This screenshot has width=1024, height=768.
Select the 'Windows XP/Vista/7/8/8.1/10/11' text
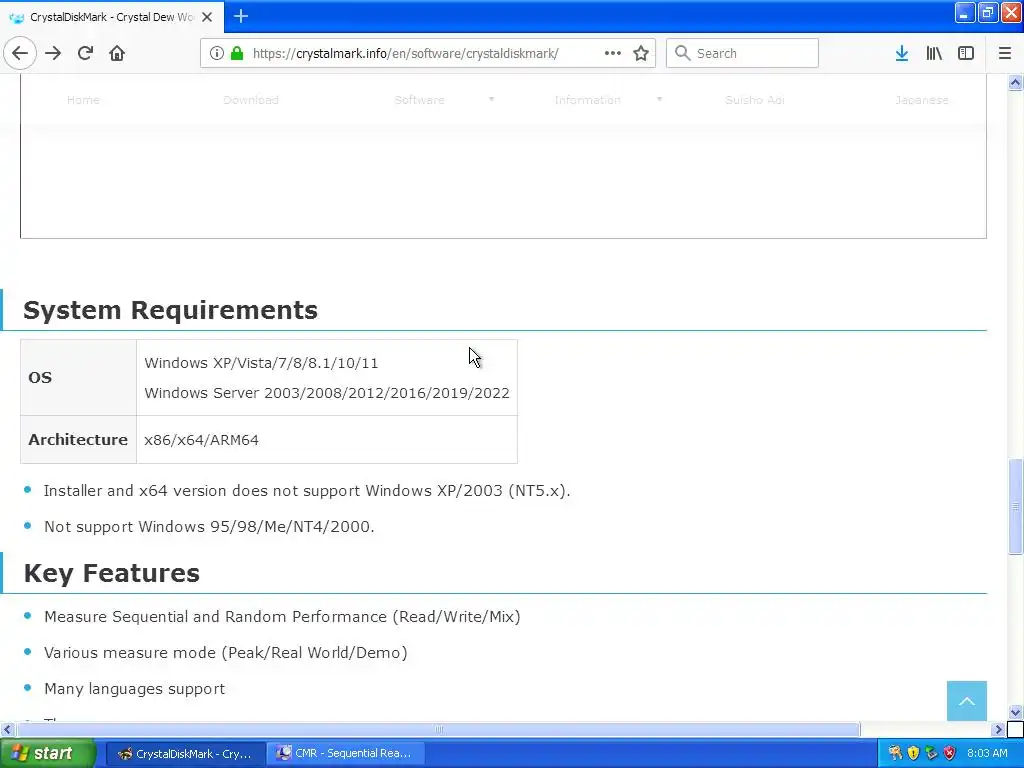coord(261,363)
